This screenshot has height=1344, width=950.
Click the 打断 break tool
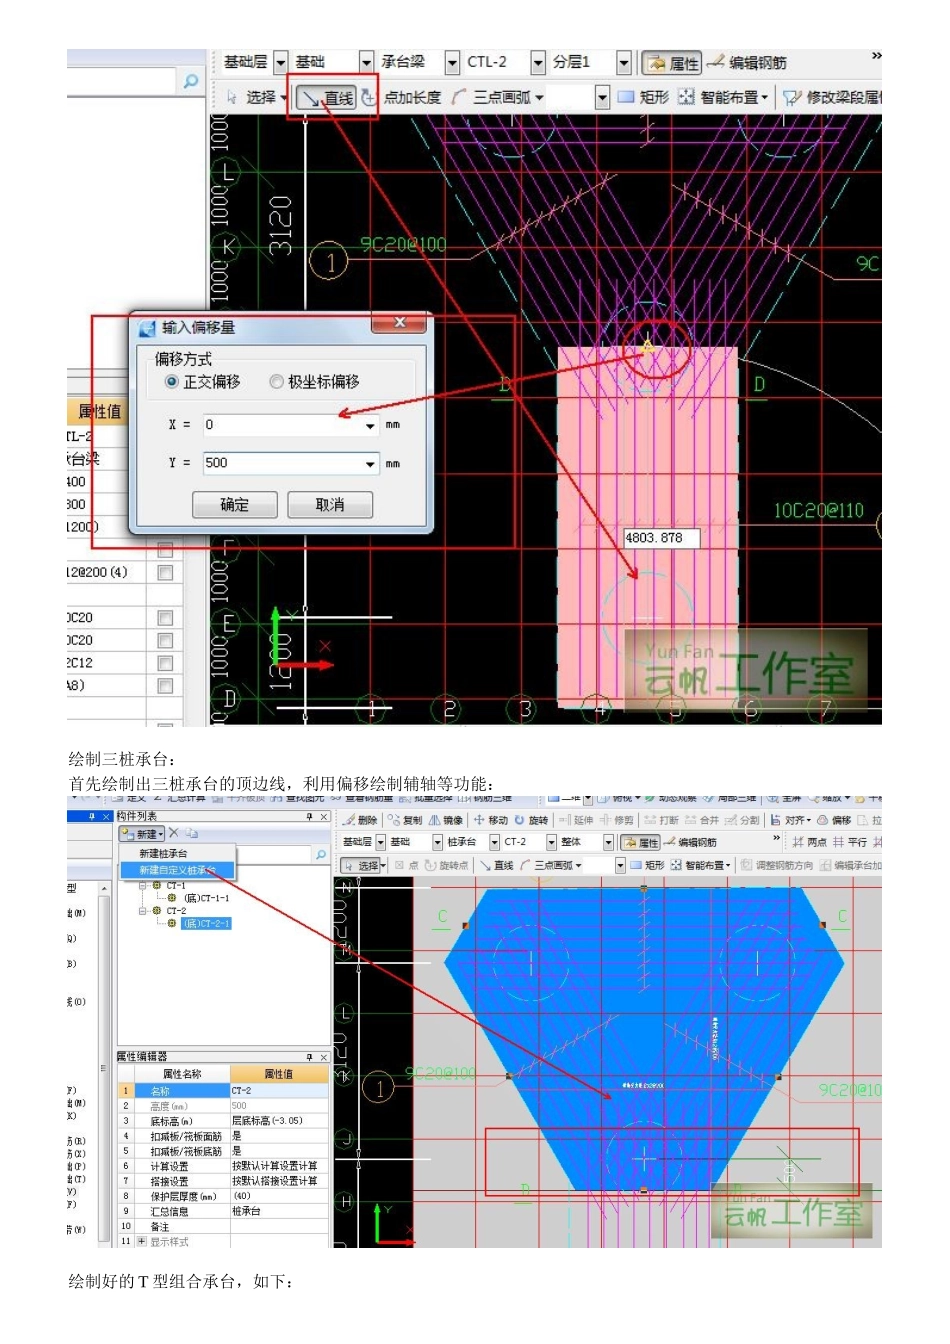point(662,820)
